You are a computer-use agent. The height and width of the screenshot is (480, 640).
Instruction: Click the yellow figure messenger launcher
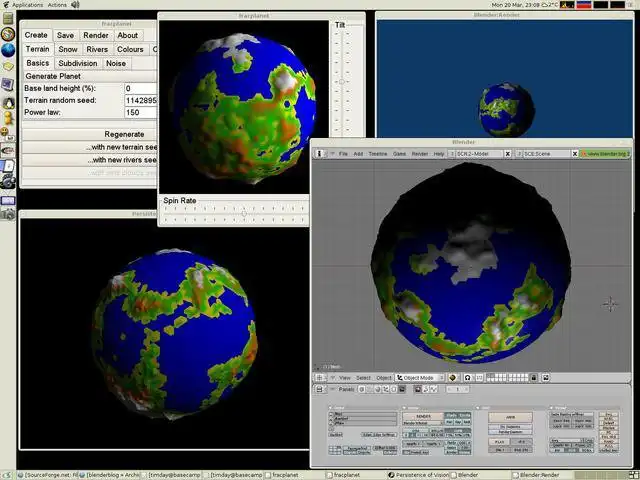[x=8, y=118]
